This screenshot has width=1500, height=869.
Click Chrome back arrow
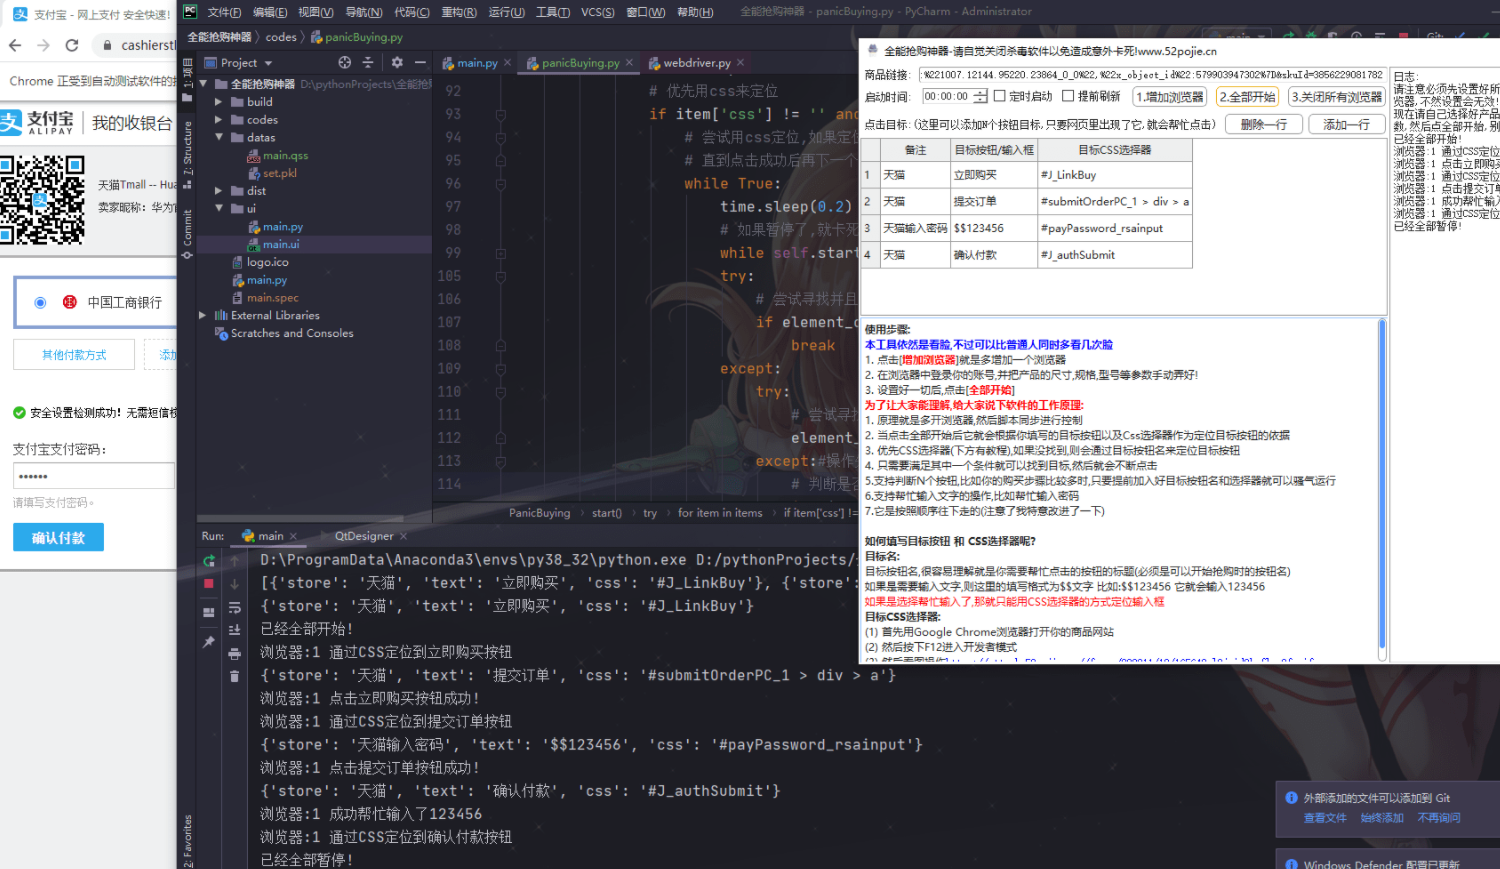pos(15,45)
